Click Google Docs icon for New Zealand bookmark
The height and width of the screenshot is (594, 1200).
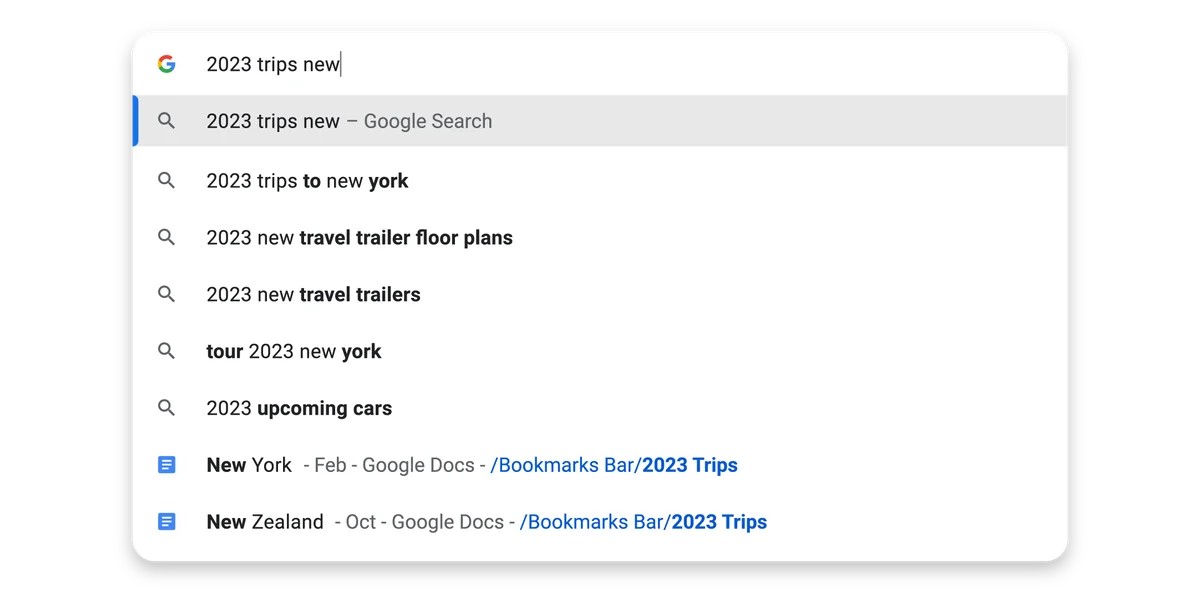point(167,522)
